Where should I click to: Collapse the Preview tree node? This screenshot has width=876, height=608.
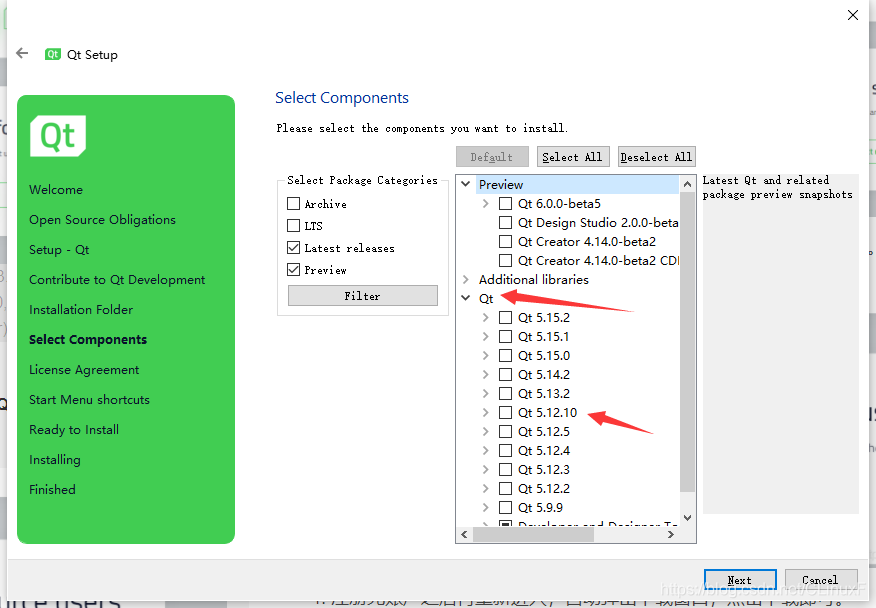(465, 184)
